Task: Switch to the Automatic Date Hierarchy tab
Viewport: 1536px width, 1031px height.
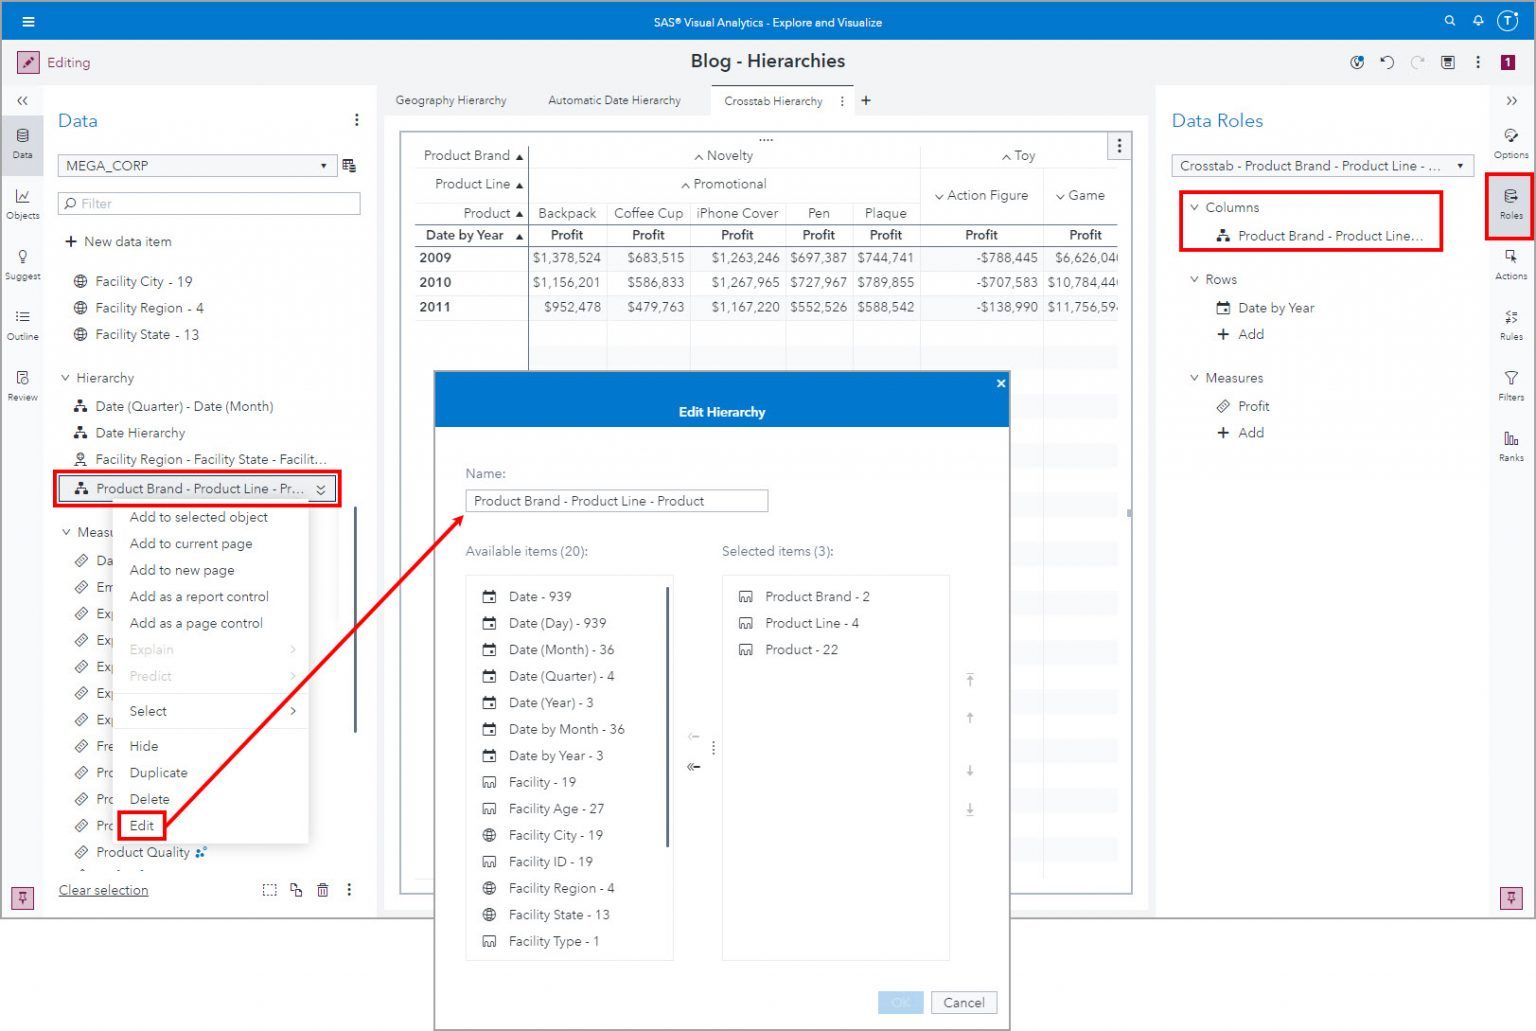Action: 614,100
